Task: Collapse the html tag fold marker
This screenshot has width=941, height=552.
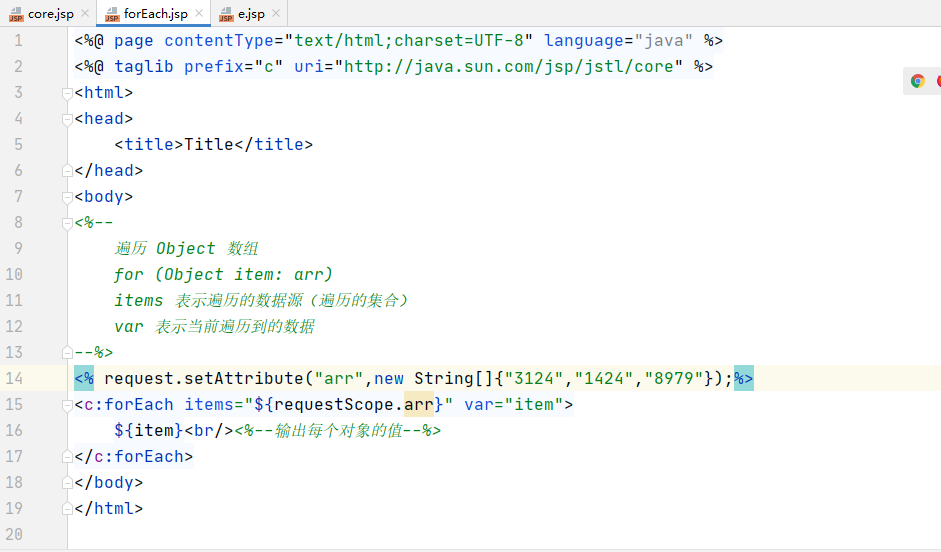Action: click(x=67, y=93)
